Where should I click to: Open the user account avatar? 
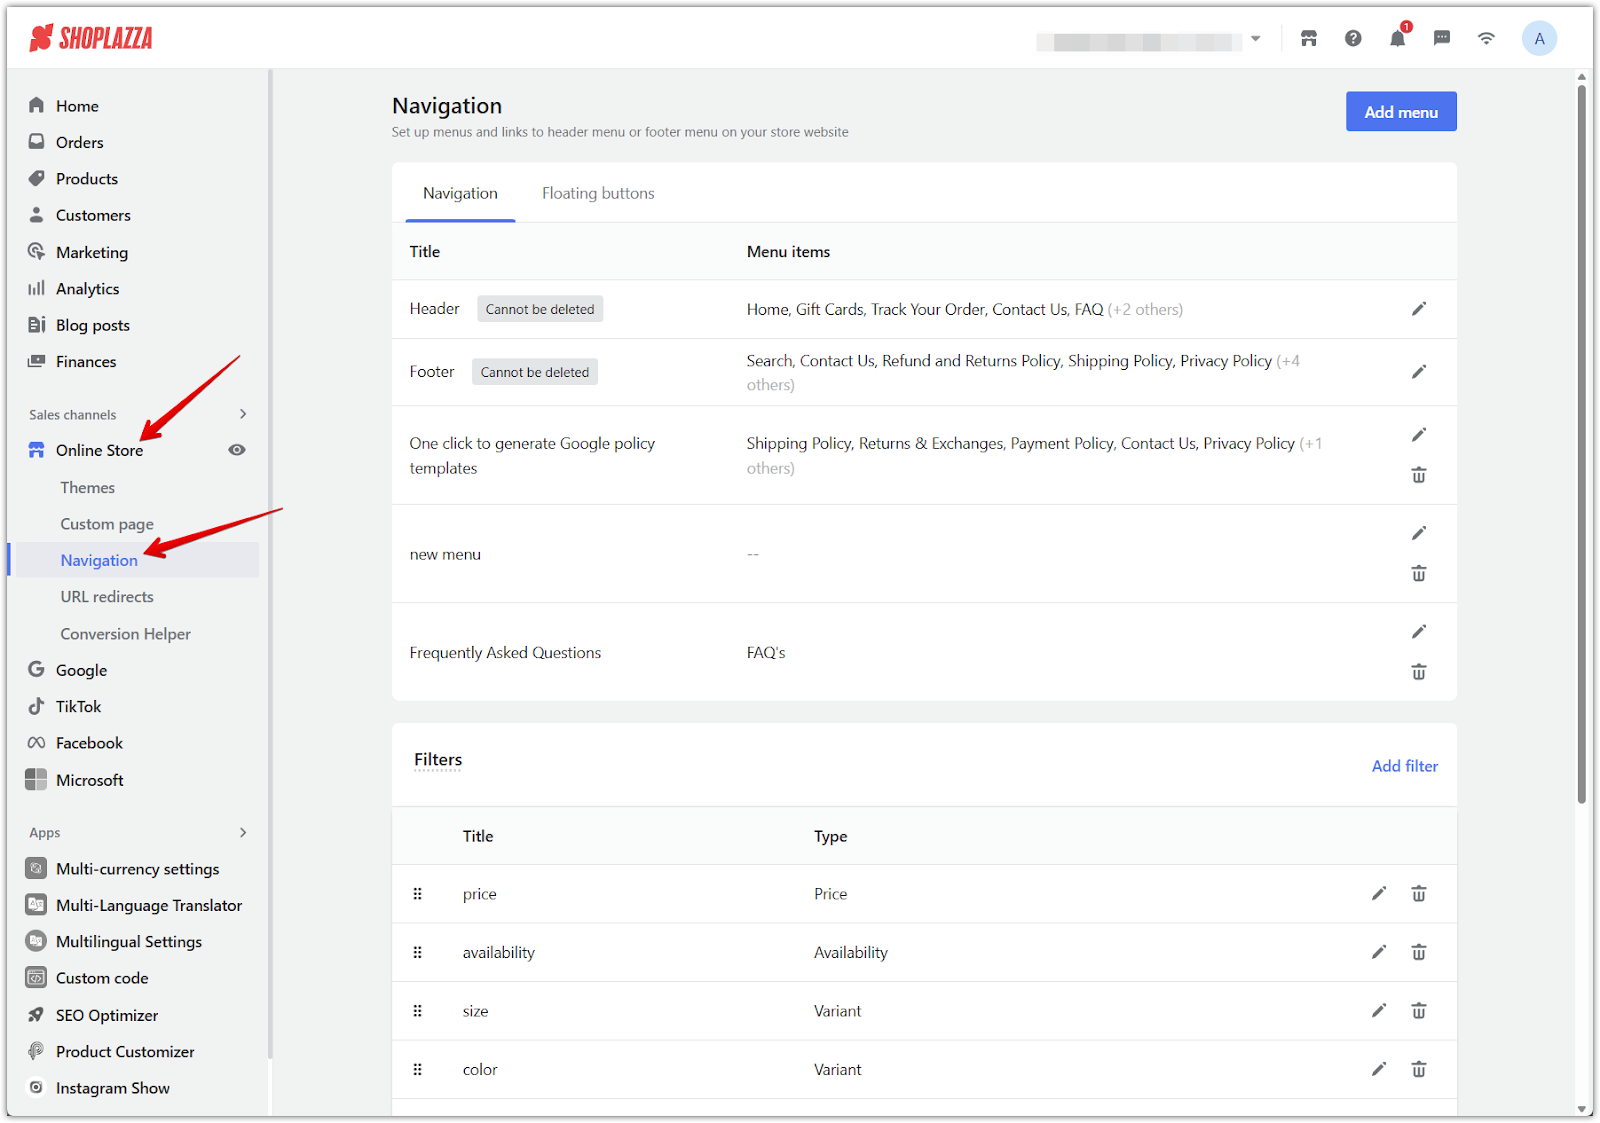(1538, 39)
